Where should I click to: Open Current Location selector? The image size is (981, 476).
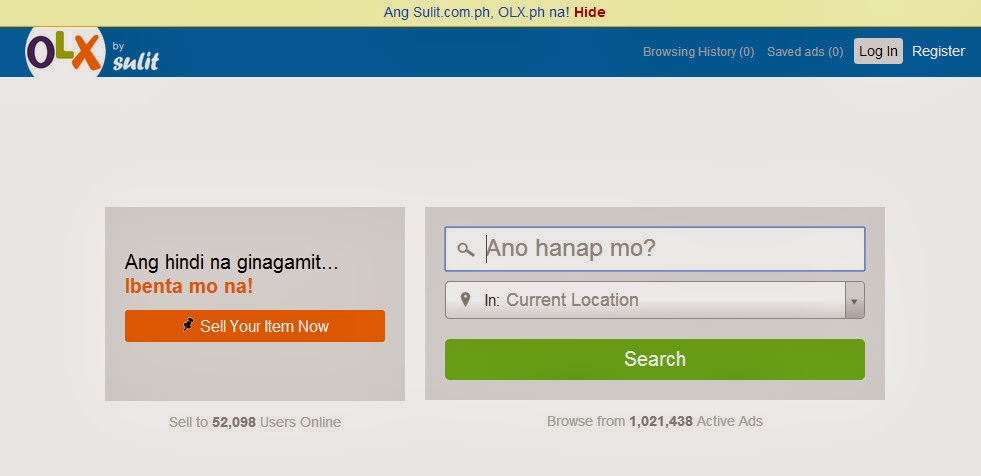(654, 300)
